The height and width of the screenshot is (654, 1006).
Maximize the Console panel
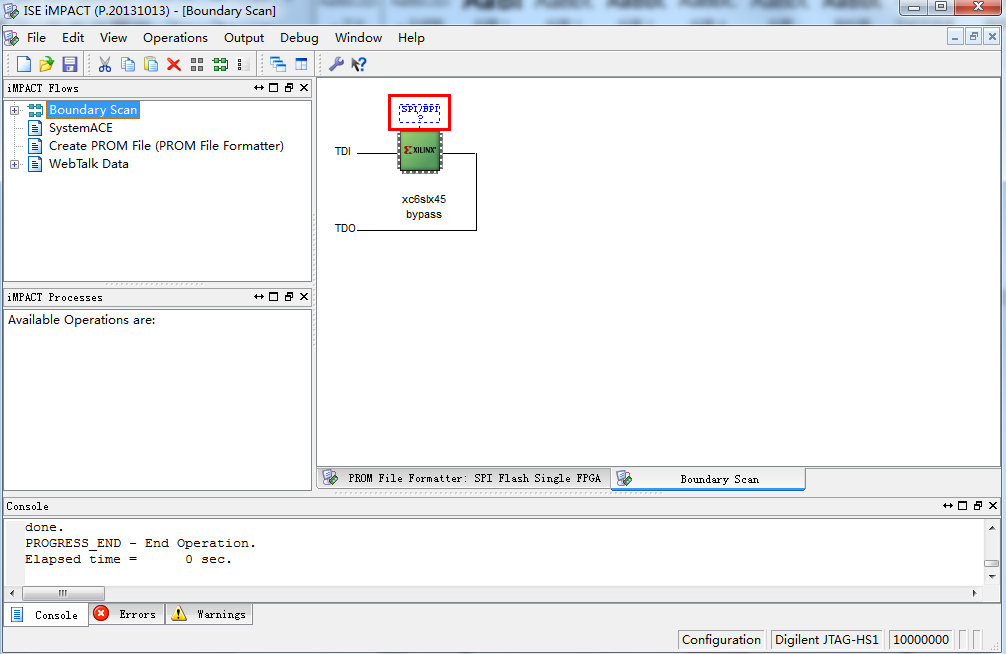click(x=962, y=506)
